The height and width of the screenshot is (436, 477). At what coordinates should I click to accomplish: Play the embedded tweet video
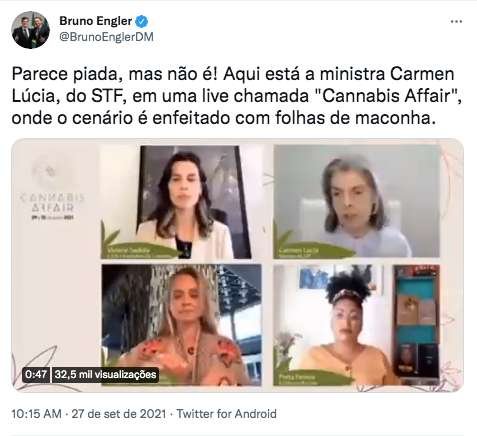237,265
